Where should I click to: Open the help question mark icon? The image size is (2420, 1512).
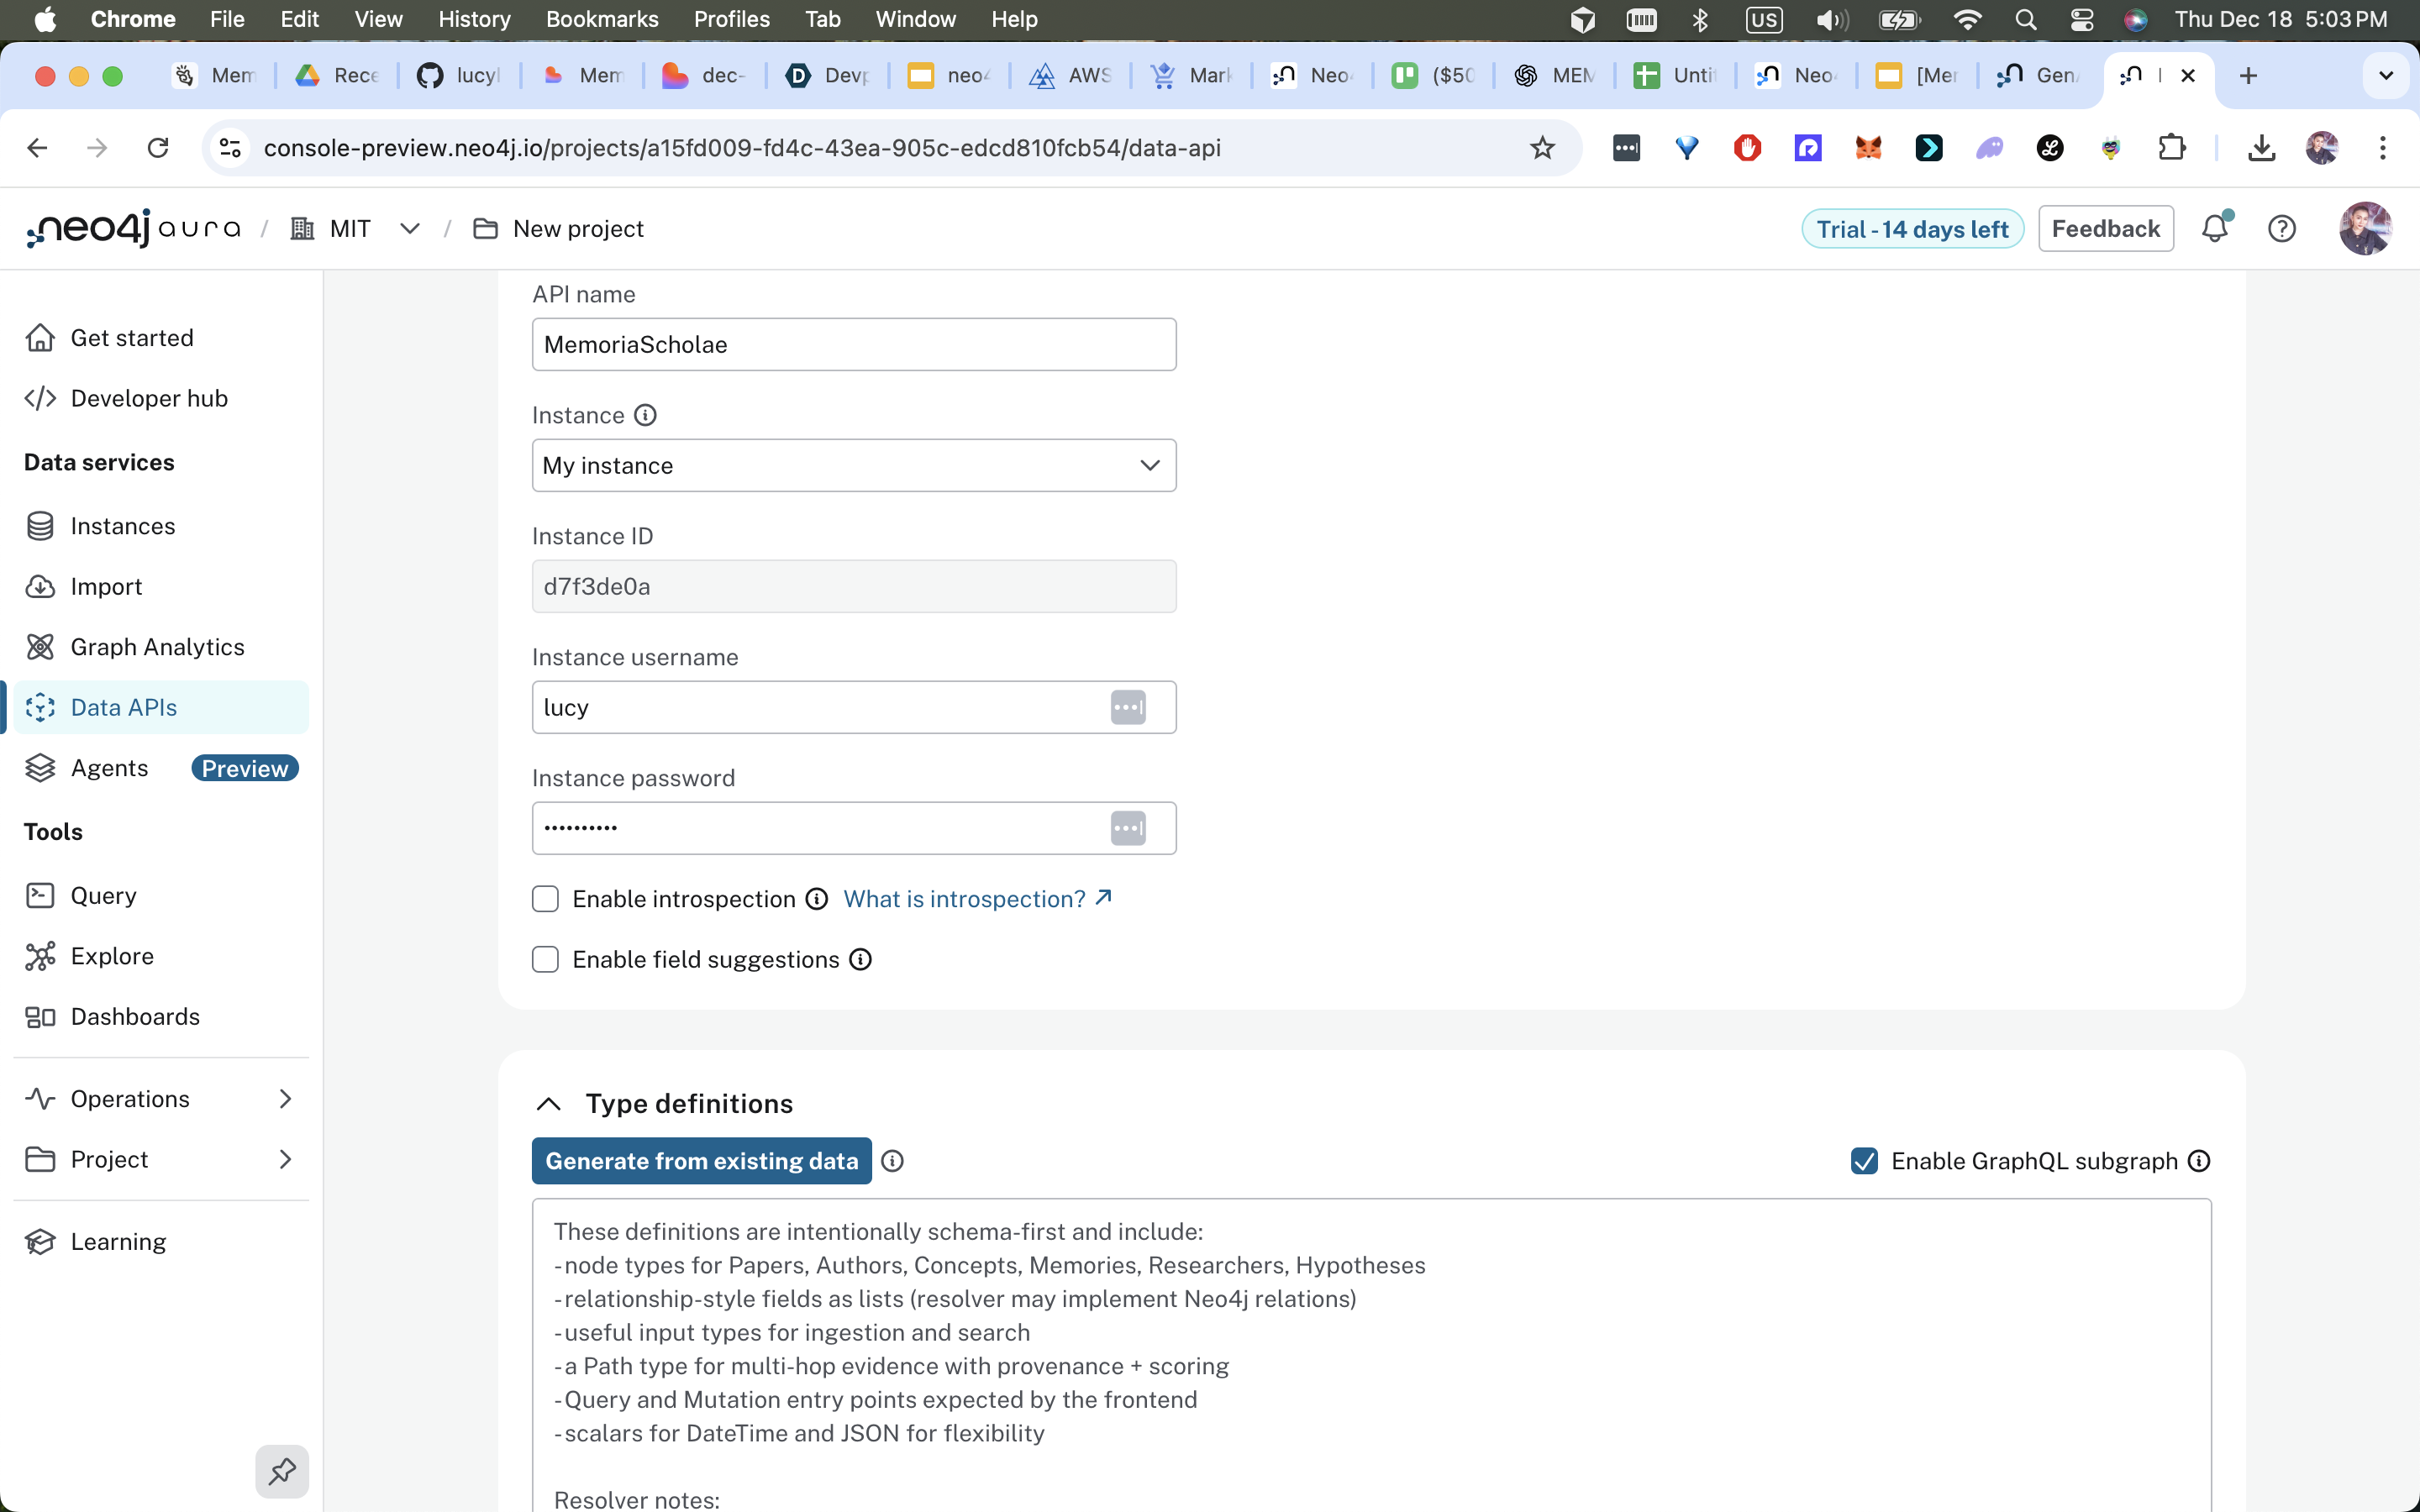coord(2281,229)
